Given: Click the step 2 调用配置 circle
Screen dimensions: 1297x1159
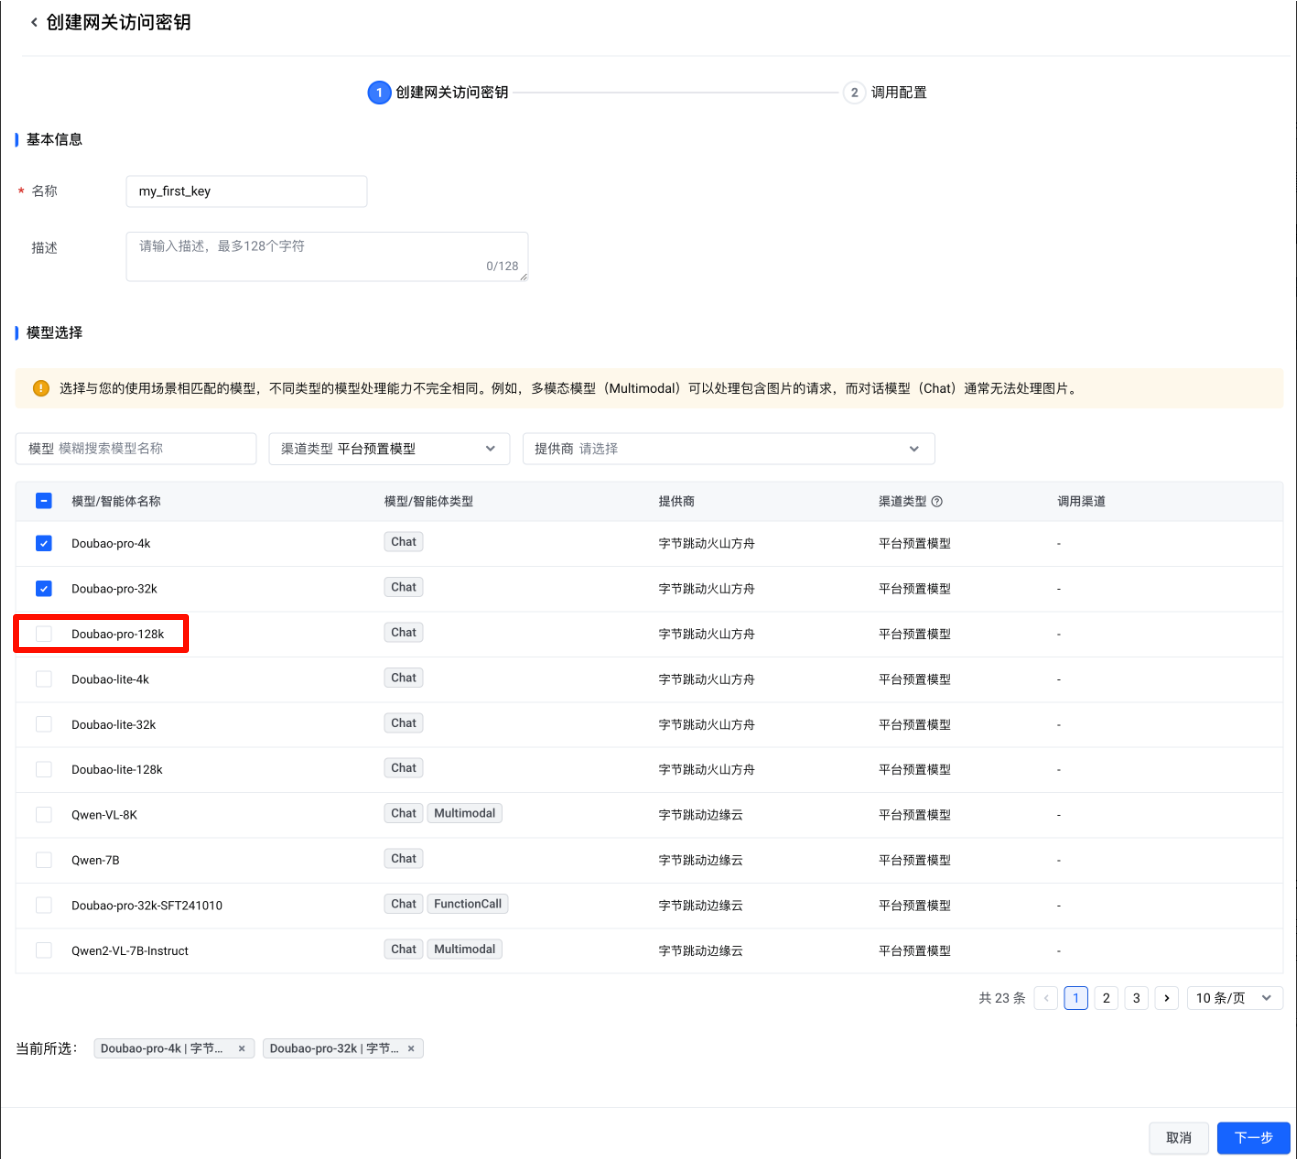Looking at the screenshot, I should click(854, 93).
